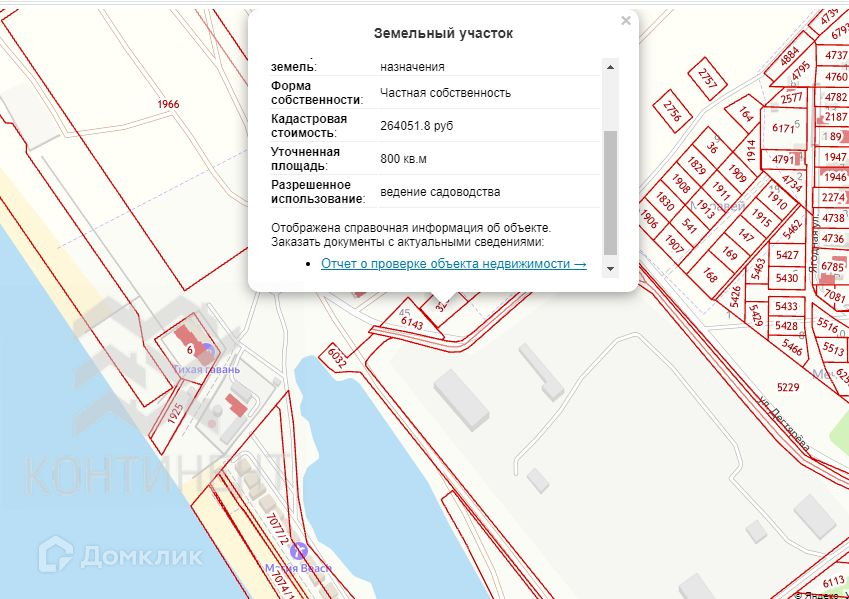Screen dimensions: 849x599
Task: Click the Частная собственность value
Action: (x=445, y=93)
